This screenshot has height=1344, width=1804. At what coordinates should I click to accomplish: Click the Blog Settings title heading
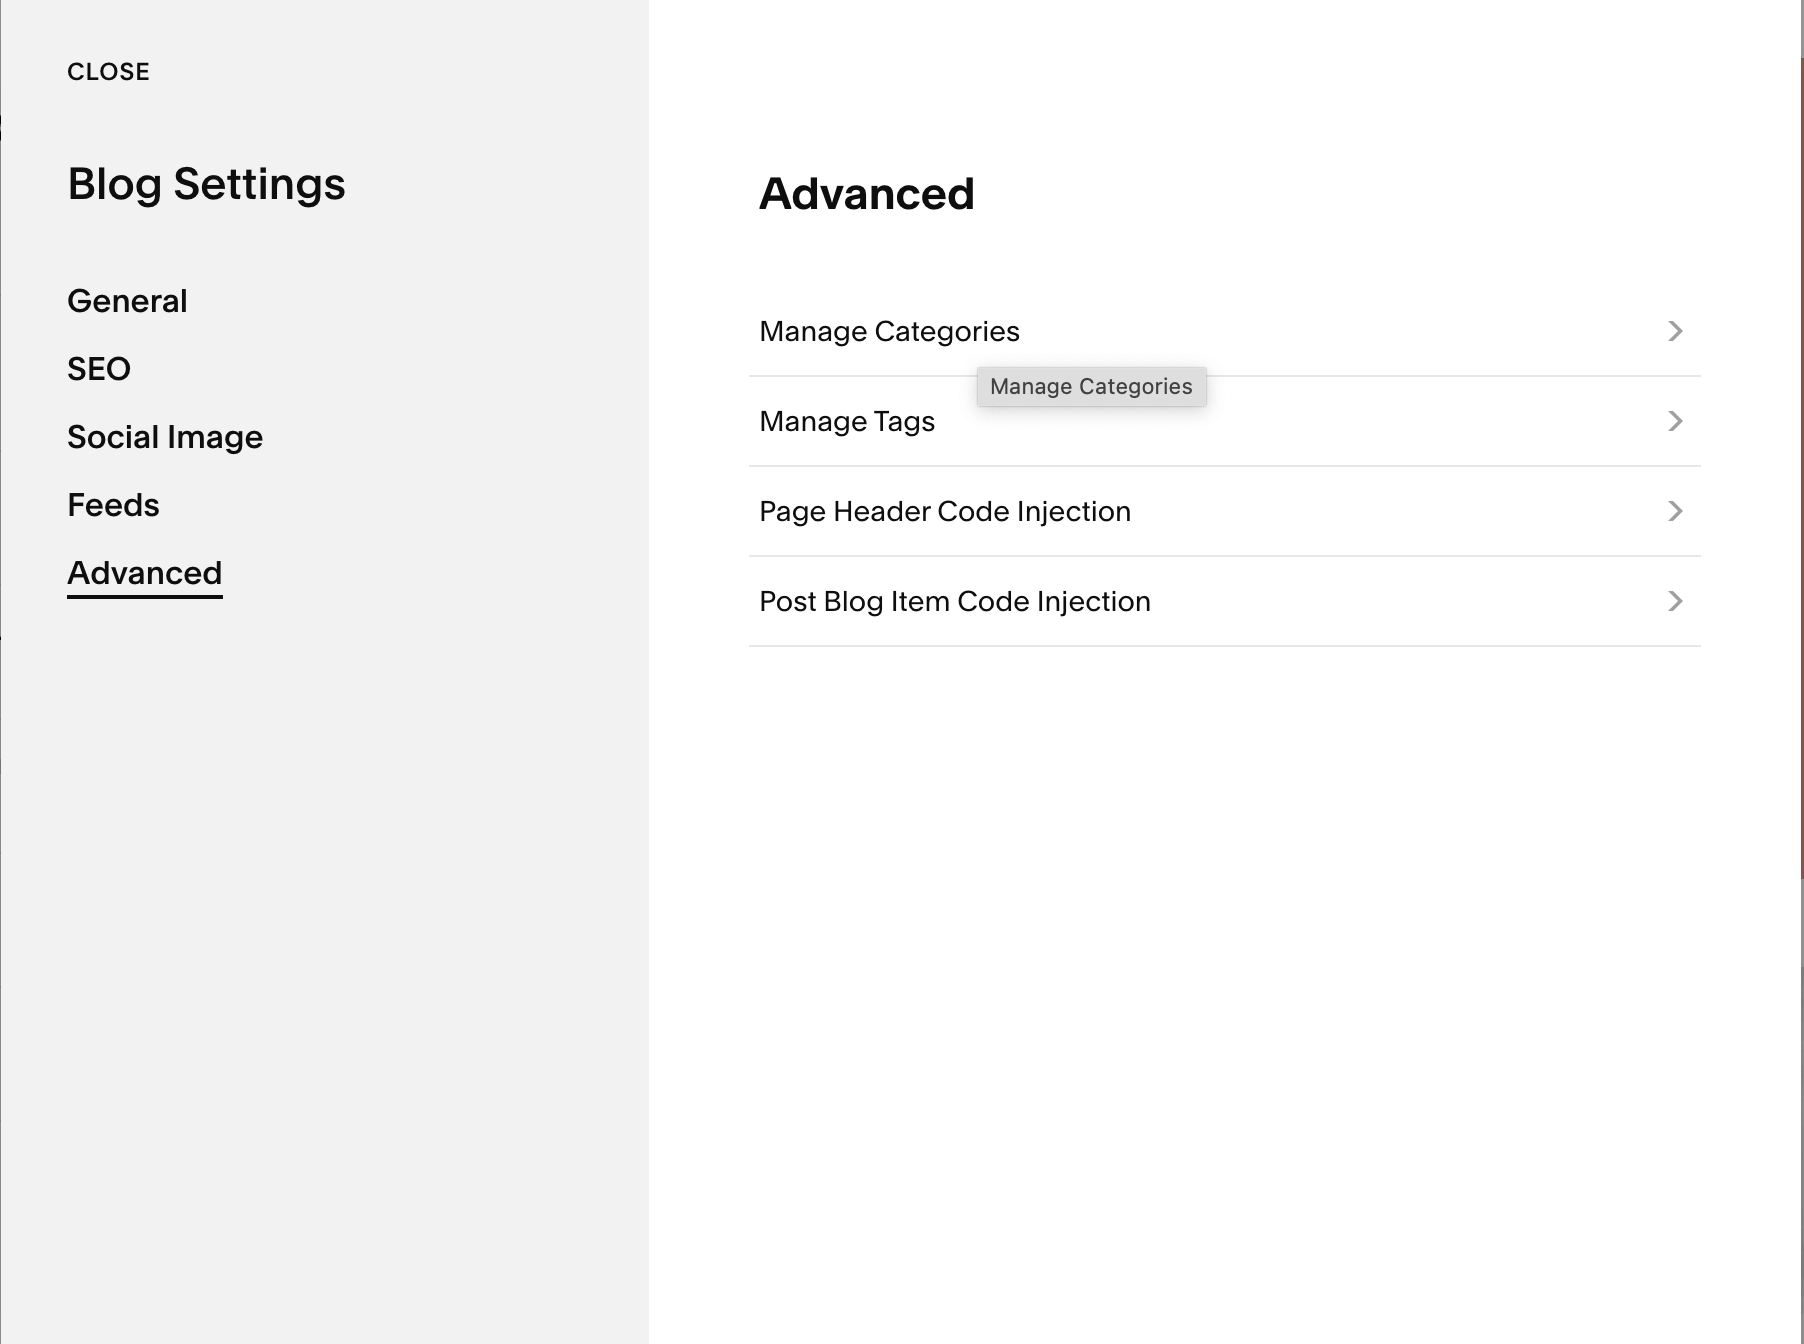click(x=206, y=184)
